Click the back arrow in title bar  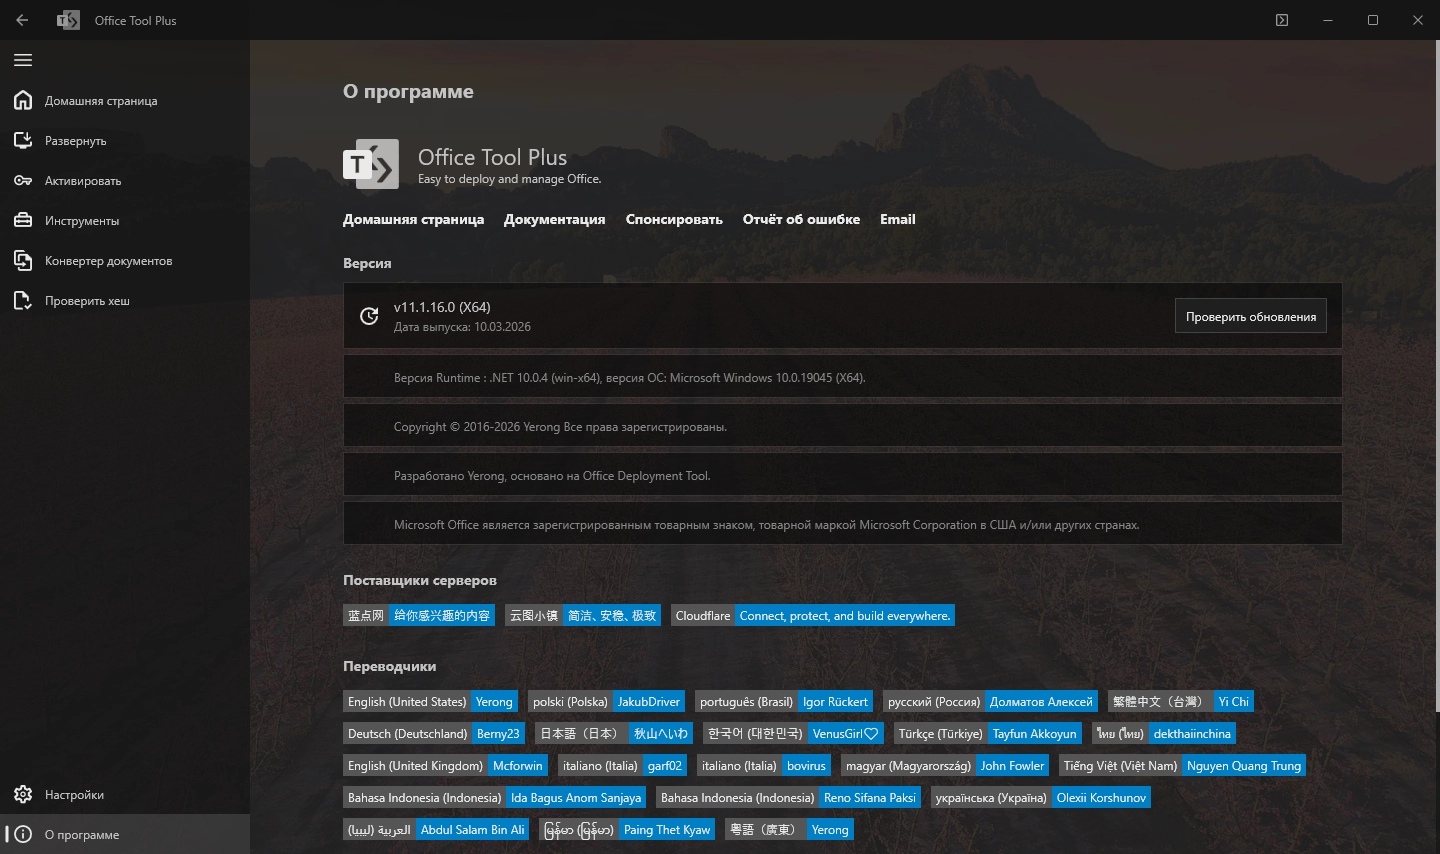(22, 20)
